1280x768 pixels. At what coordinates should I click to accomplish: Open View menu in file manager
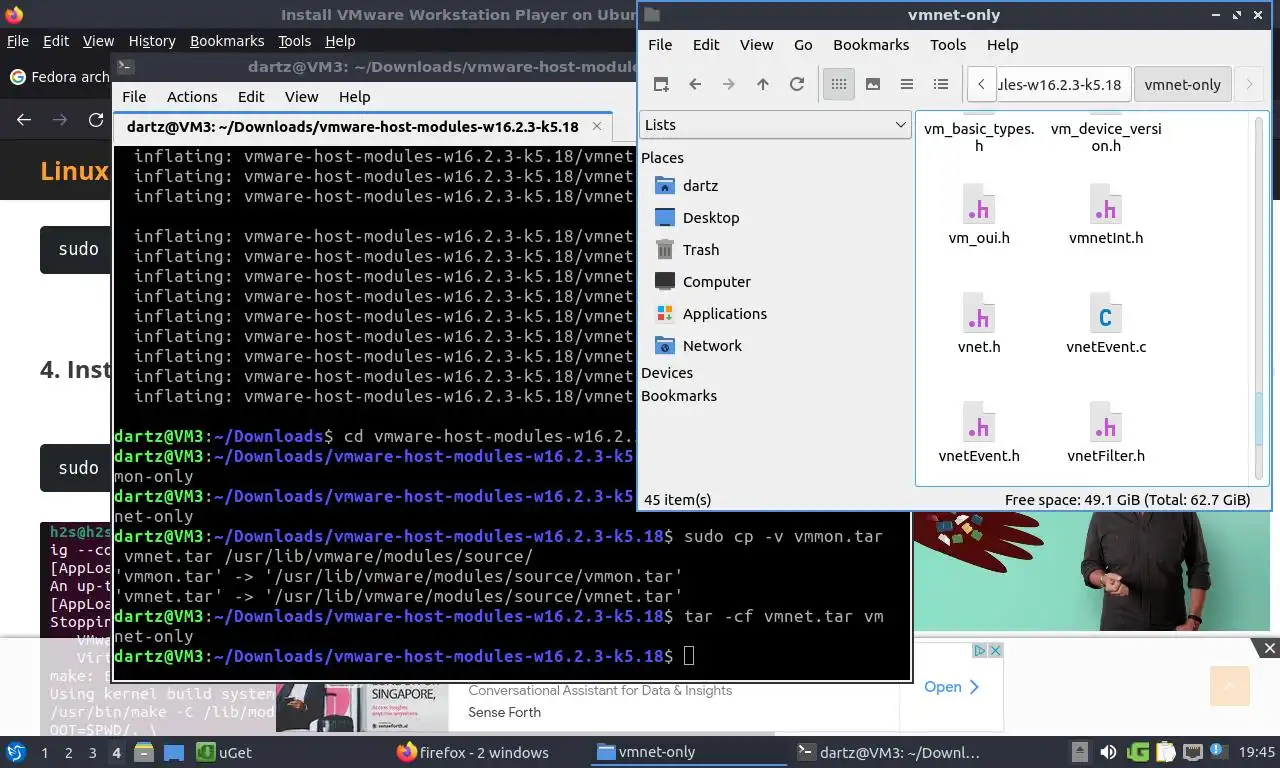coord(756,45)
